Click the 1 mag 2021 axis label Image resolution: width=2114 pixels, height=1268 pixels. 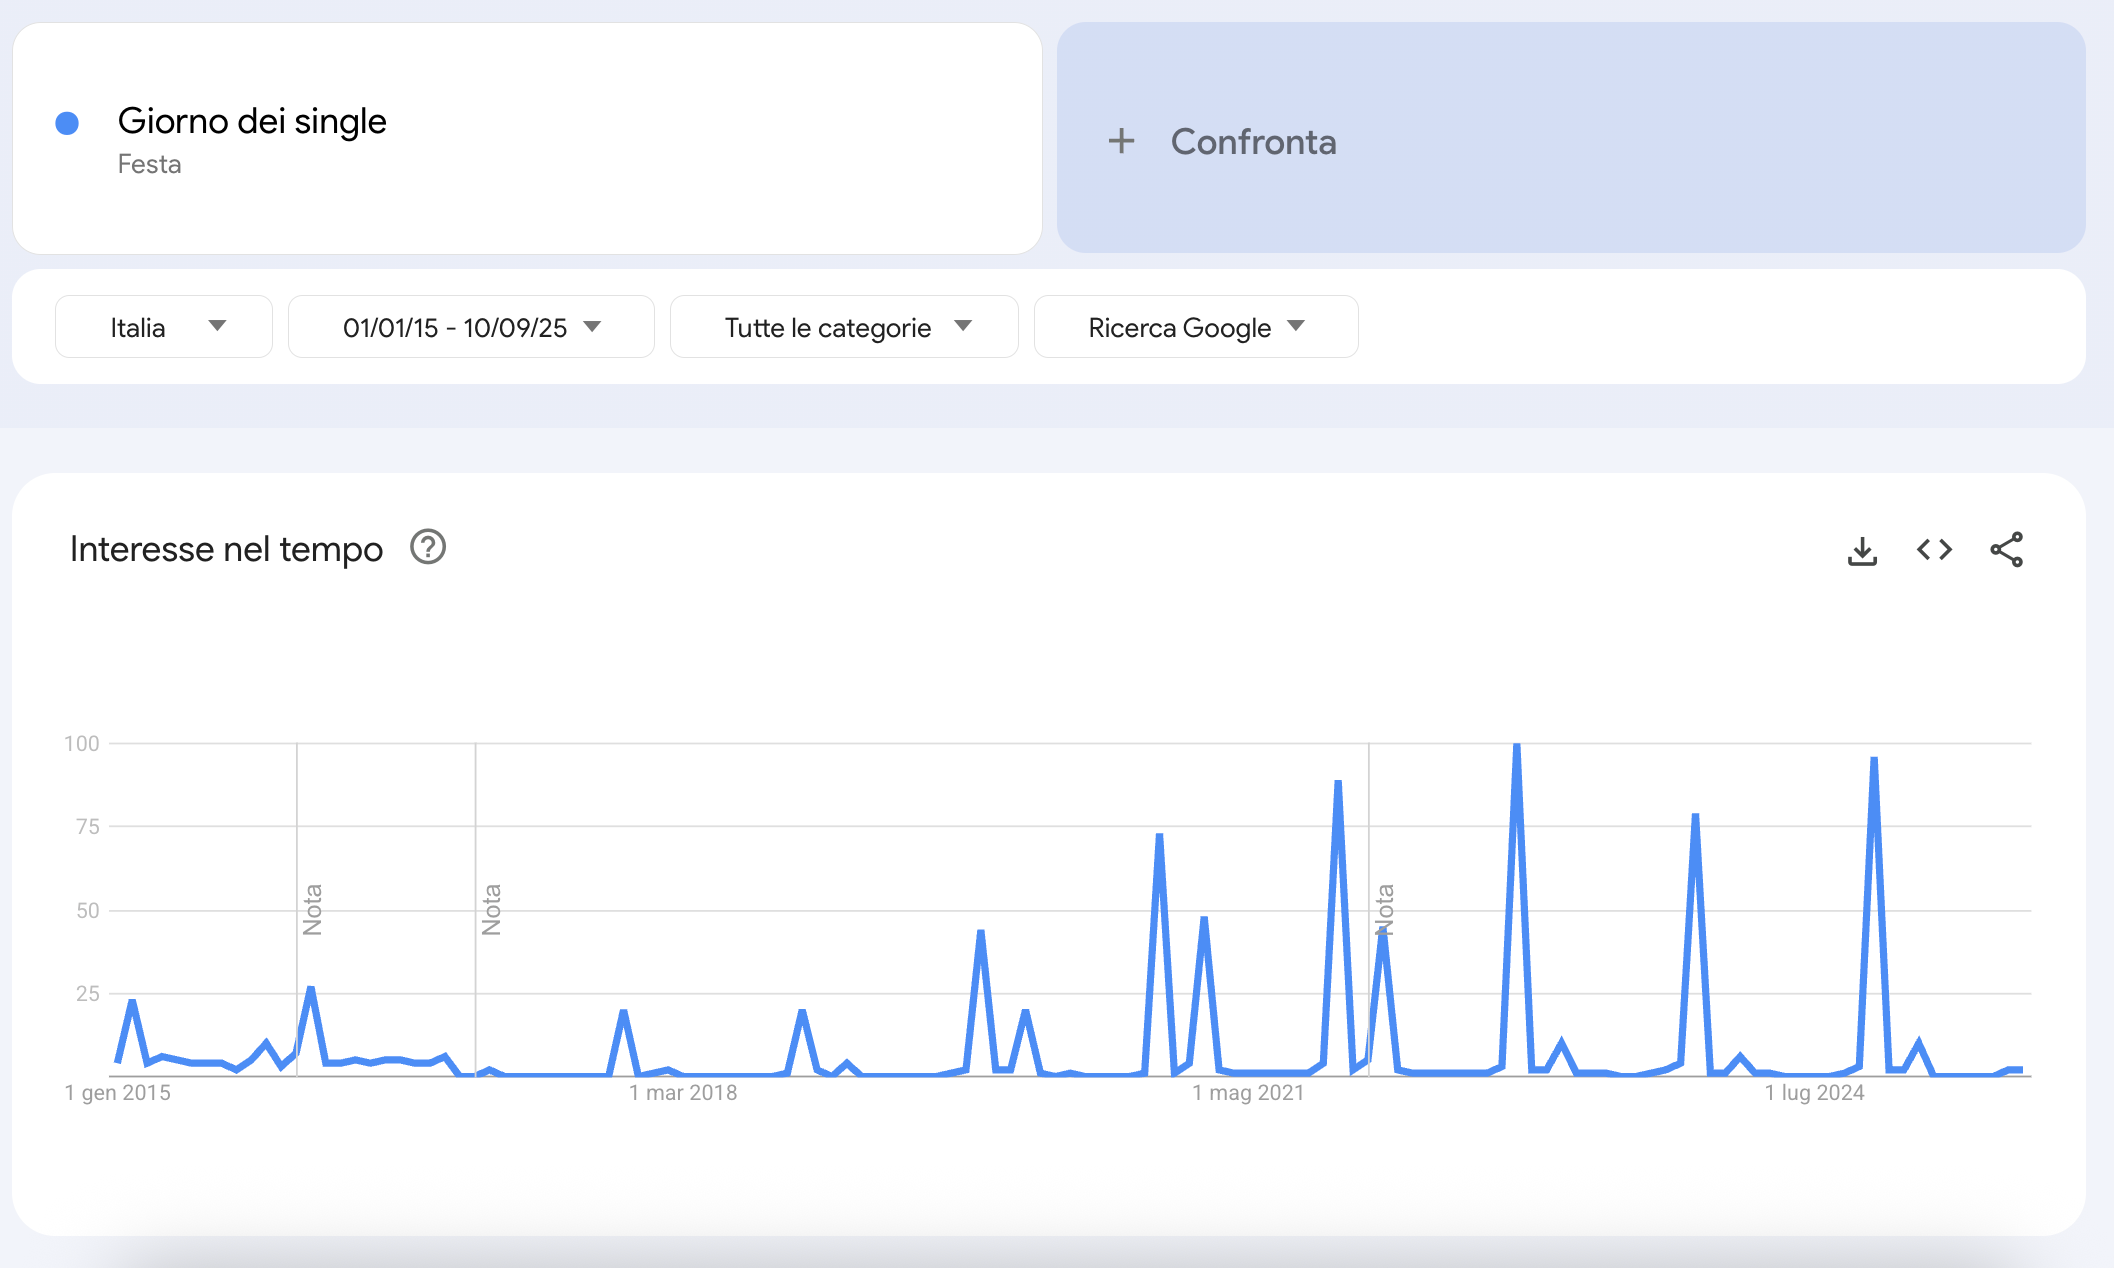(x=1249, y=1092)
